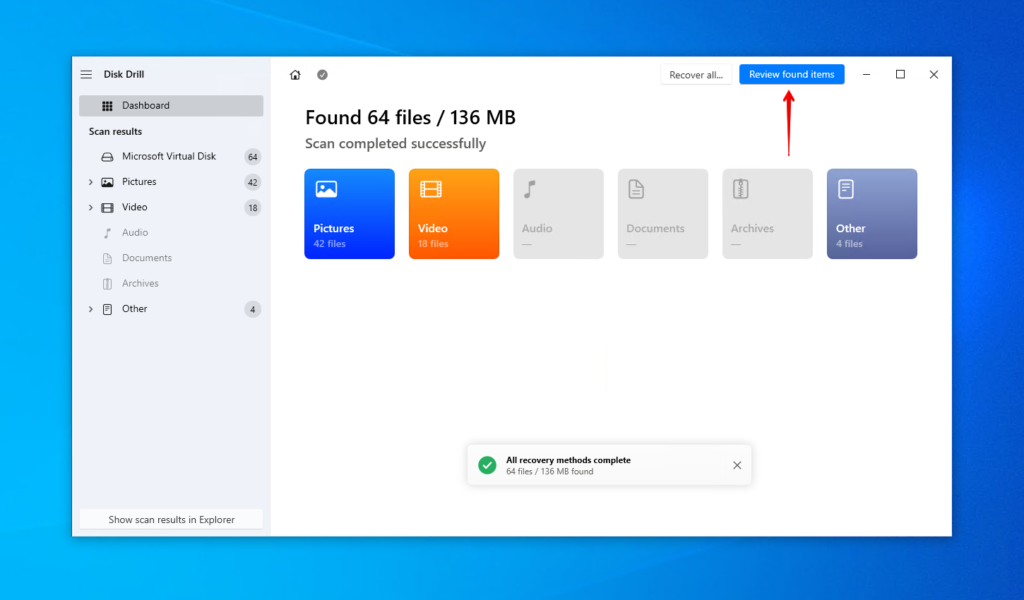The image size is (1024, 600).
Task: Click the Other file icon in the sidebar
Action: coord(107,308)
